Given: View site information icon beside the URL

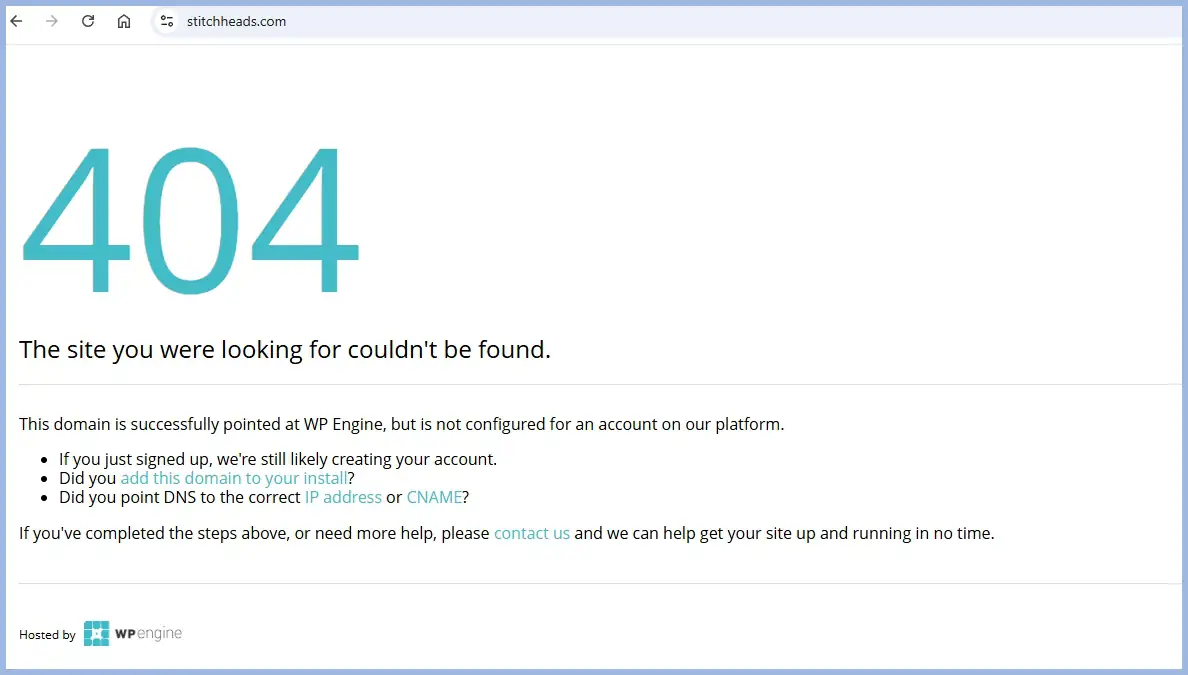Looking at the screenshot, I should [x=167, y=21].
